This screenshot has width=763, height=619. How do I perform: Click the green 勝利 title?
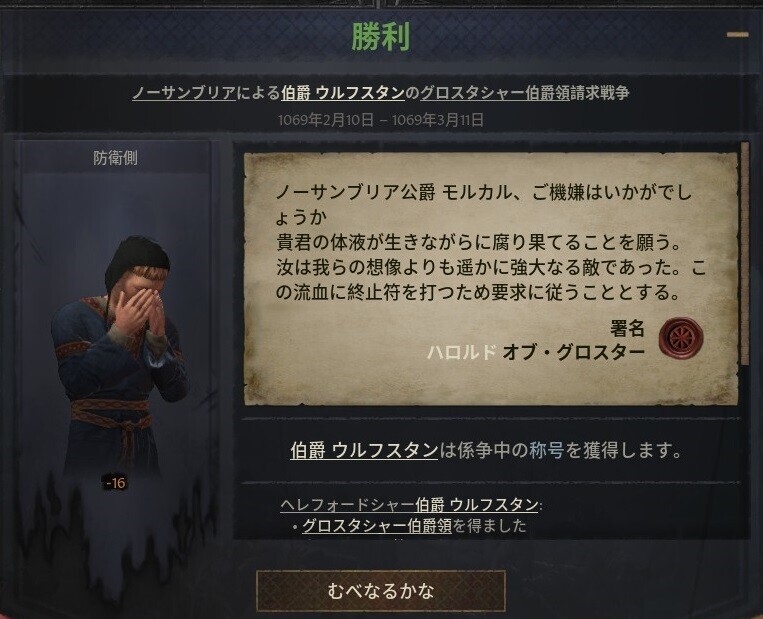[381, 37]
